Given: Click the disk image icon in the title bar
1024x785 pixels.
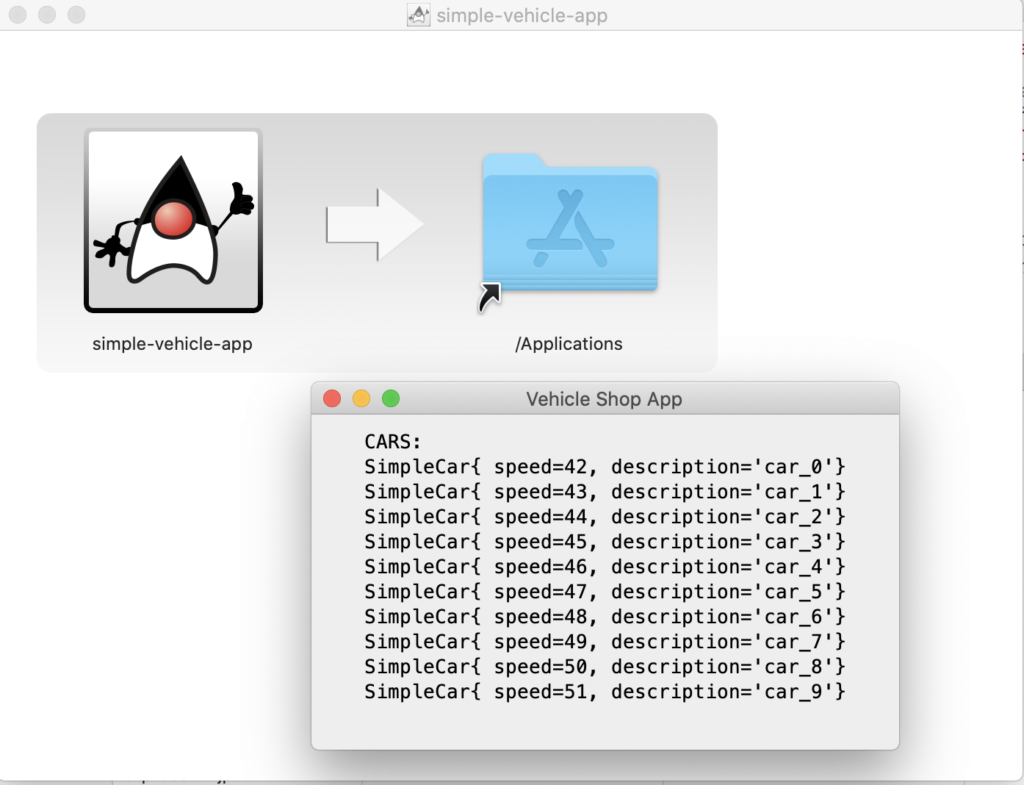Looking at the screenshot, I should (421, 15).
